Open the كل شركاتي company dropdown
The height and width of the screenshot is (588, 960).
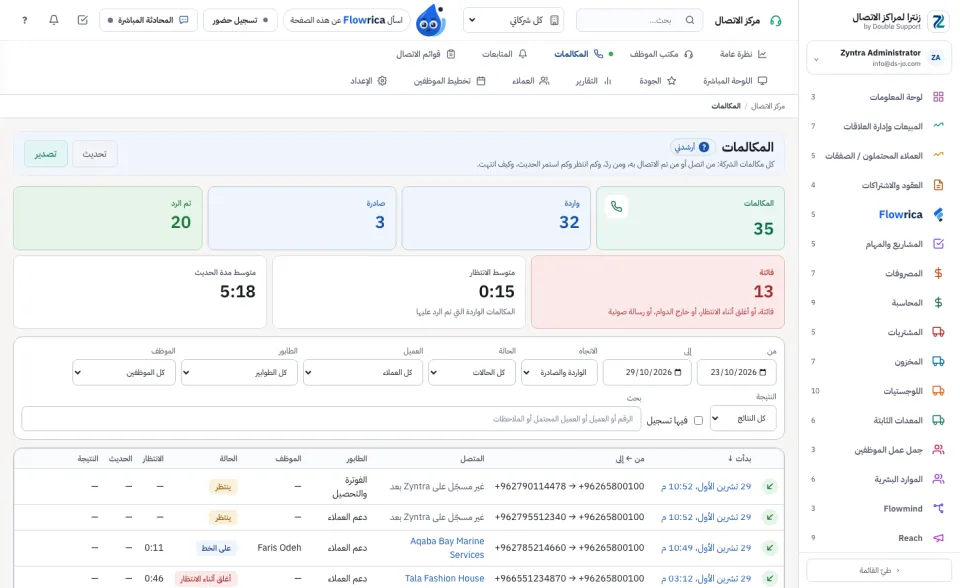pyautogui.click(x=514, y=20)
